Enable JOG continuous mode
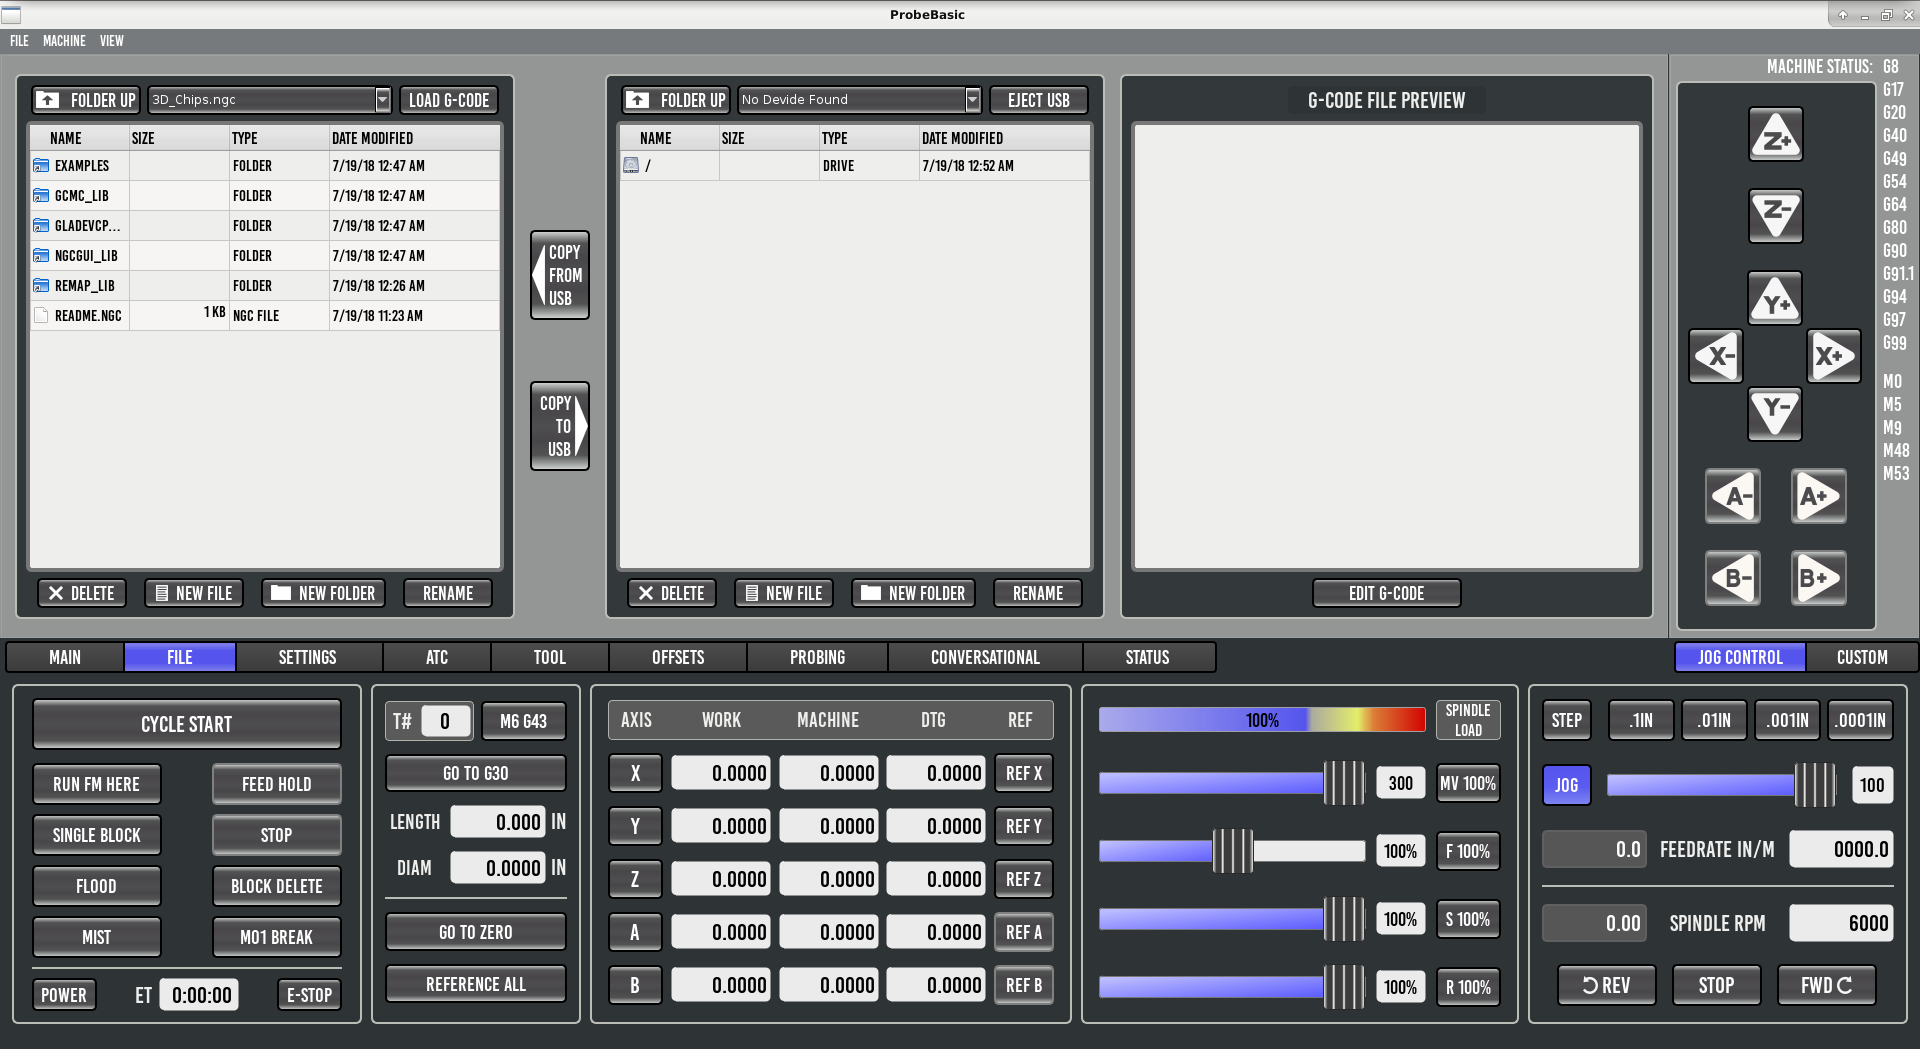The width and height of the screenshot is (1920, 1049). 1566,785
